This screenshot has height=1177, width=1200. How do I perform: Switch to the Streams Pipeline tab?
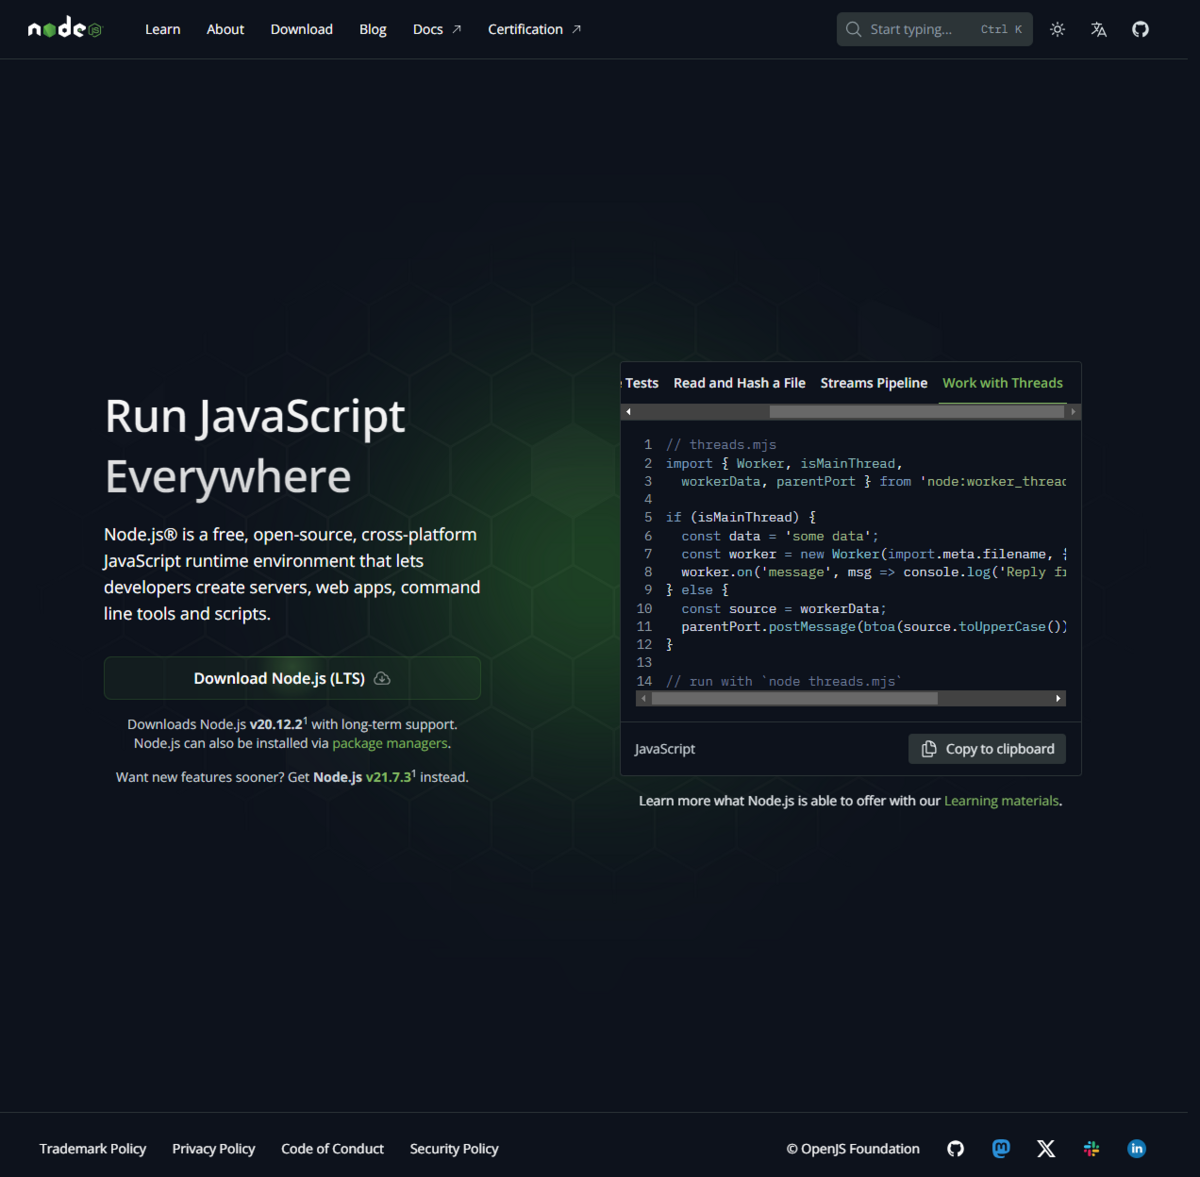coord(873,383)
